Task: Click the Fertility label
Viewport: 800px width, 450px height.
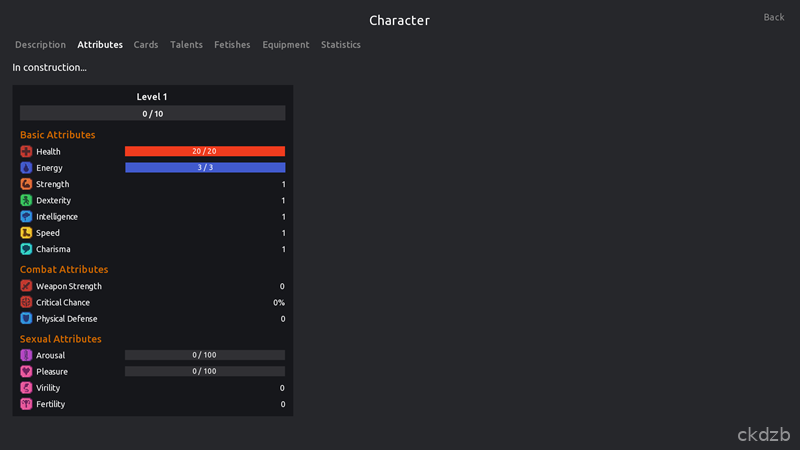Action: (x=51, y=404)
